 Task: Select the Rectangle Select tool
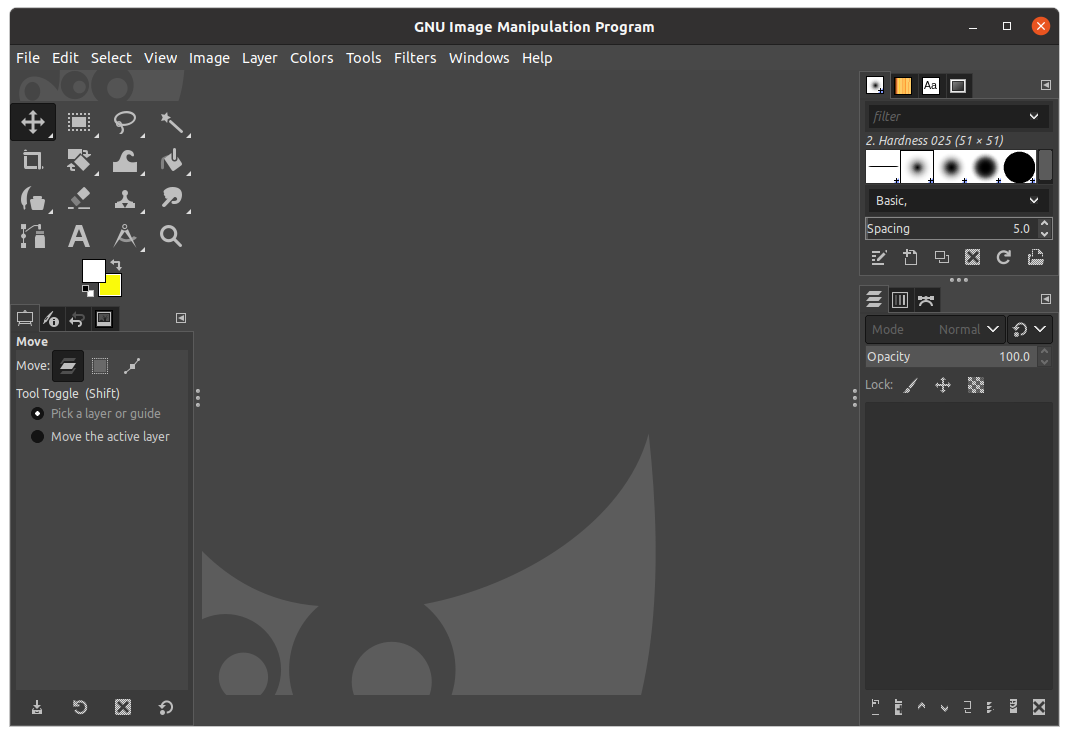coord(79,123)
